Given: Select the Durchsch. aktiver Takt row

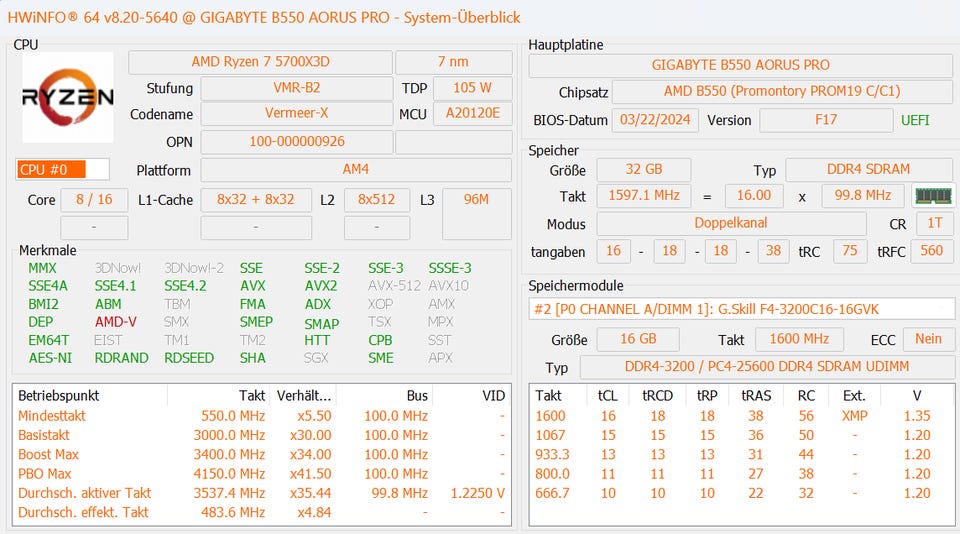Looking at the screenshot, I should coord(261,493).
